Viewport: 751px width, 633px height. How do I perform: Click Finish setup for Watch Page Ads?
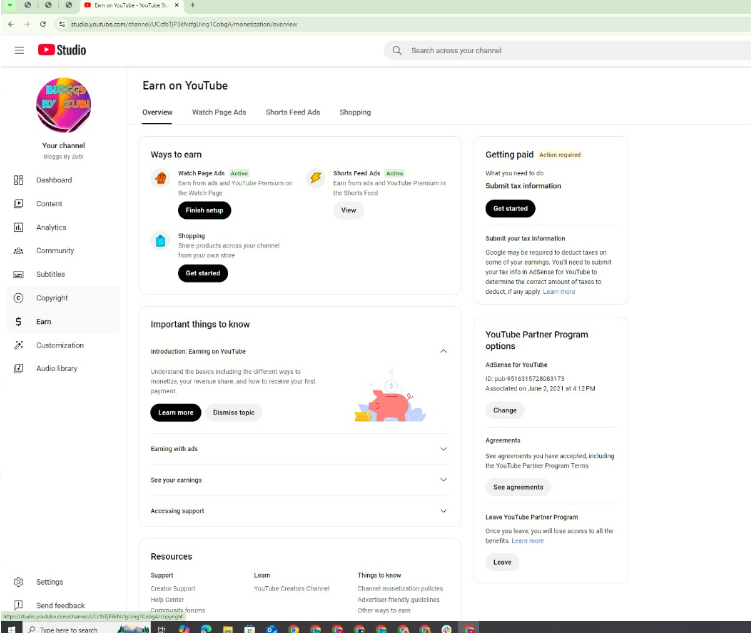[205, 210]
